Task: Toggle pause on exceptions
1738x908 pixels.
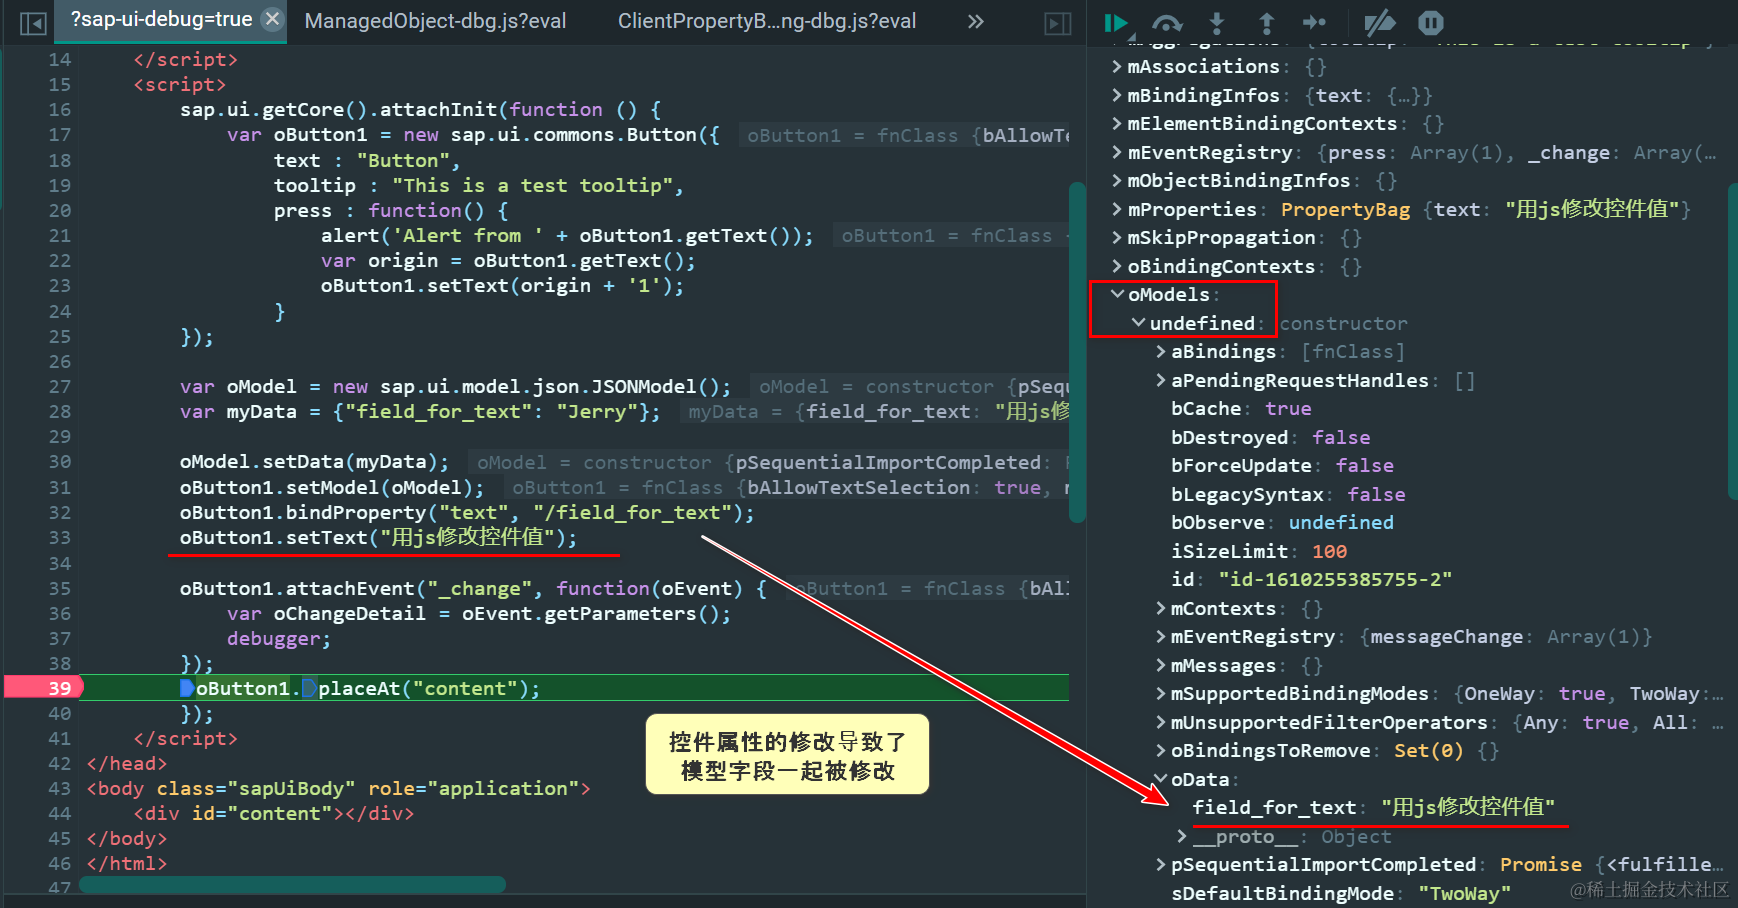Action: tap(1431, 22)
